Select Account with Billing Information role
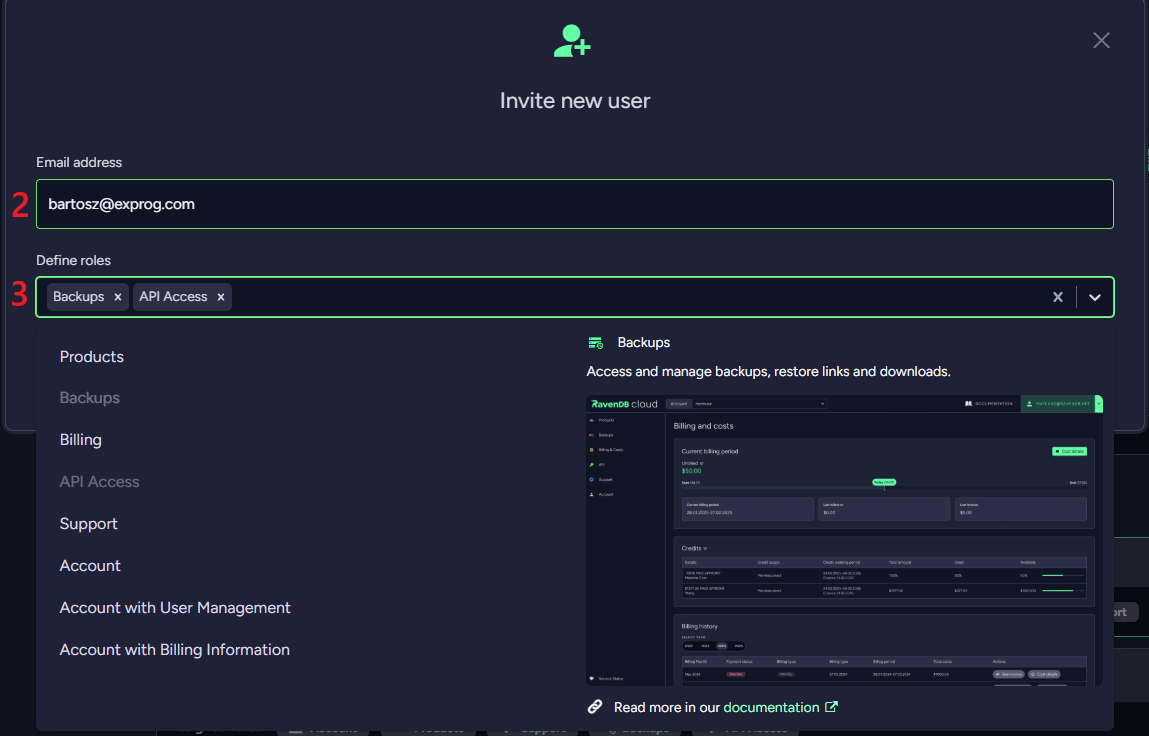The width and height of the screenshot is (1149, 736). click(175, 650)
